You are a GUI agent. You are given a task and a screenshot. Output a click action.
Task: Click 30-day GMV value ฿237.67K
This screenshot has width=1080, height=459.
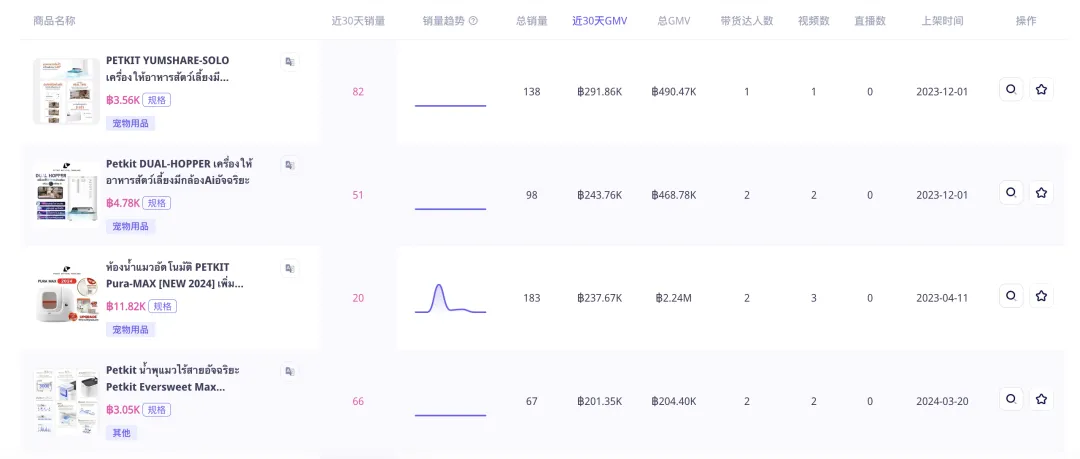(599, 298)
